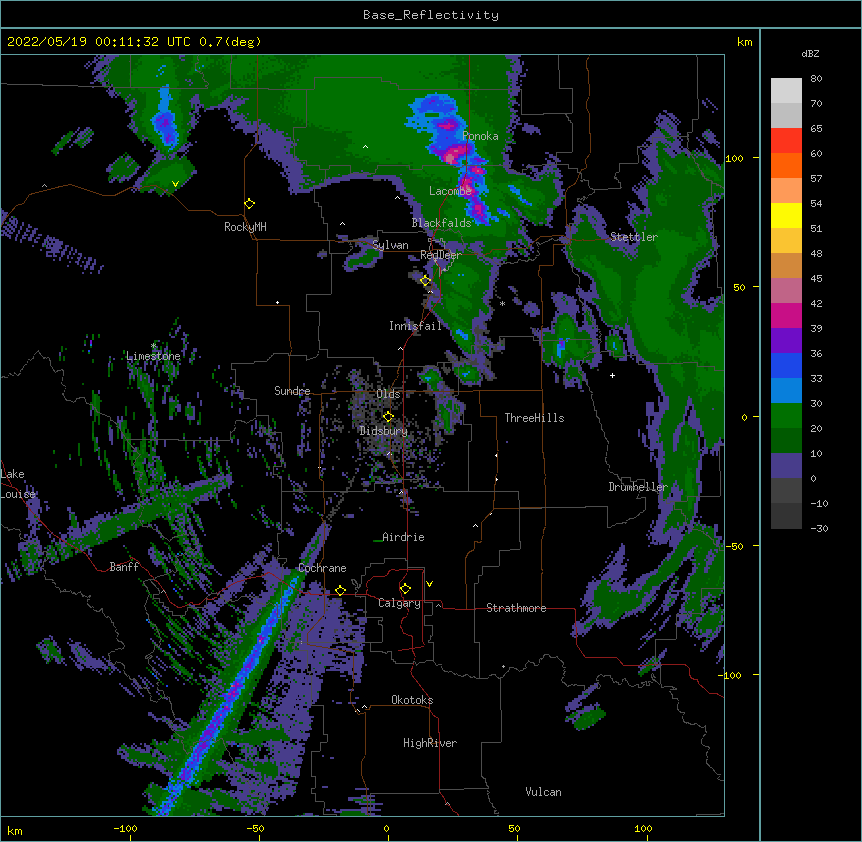The width and height of the screenshot is (862, 842).
Task: Click the Banff label
Action: click(124, 567)
